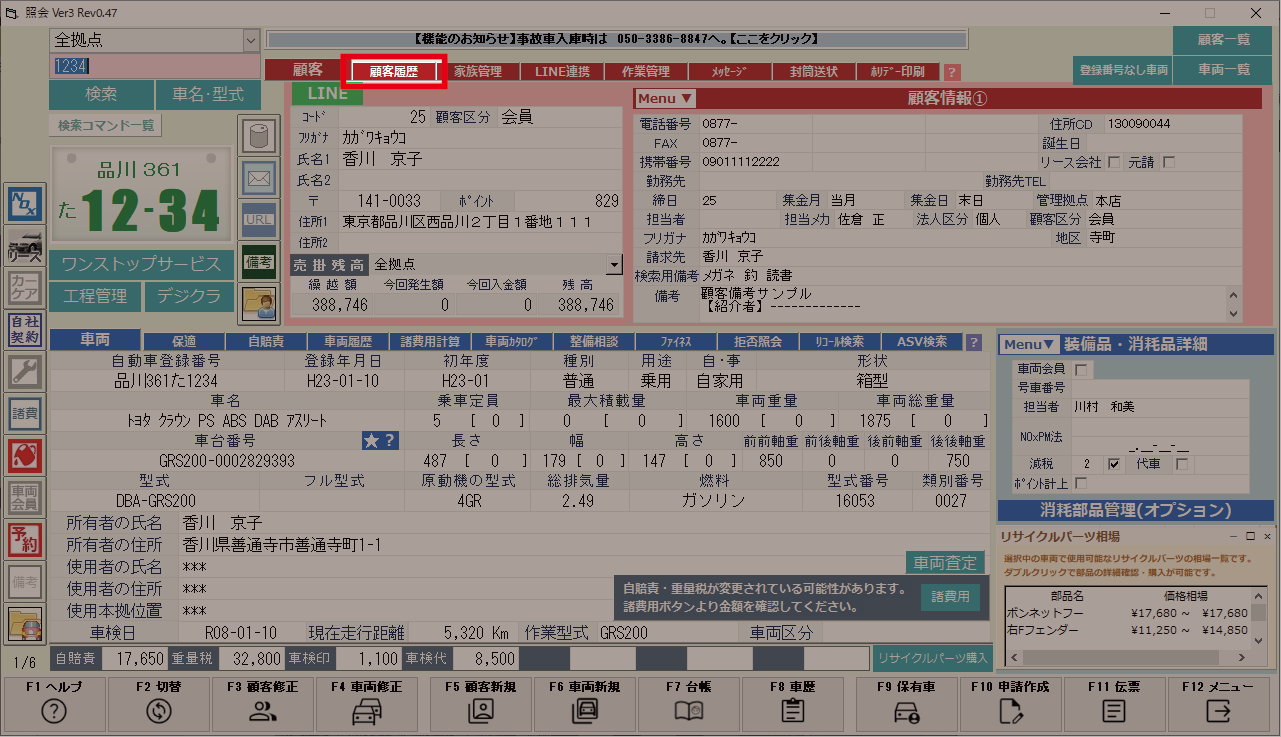Click the question mark beside ASV検索
1281x737 pixels.
(974, 342)
